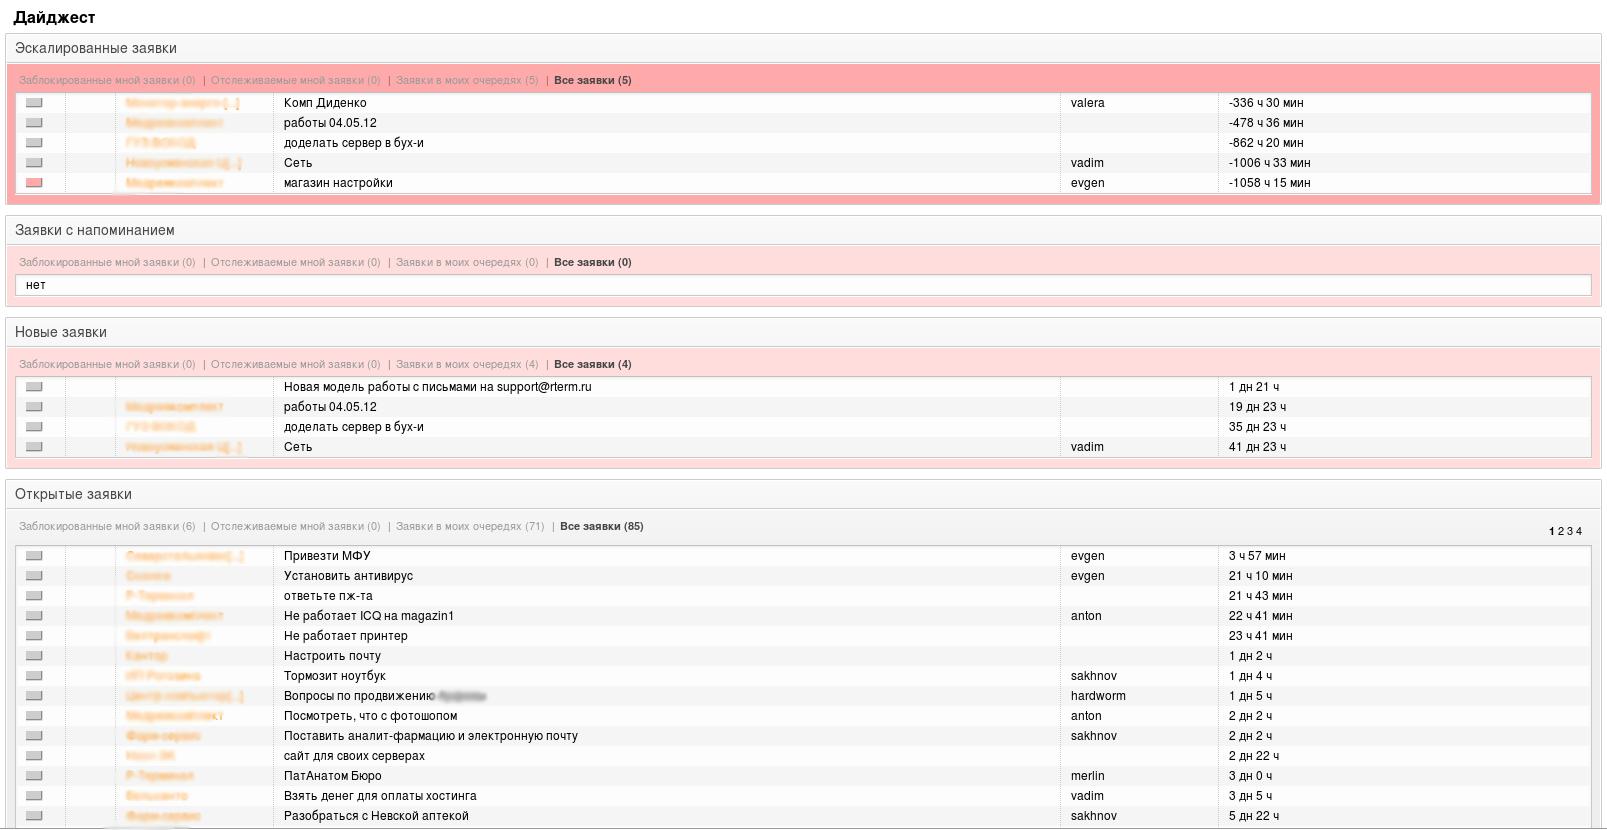Open ticket "Взять денег для оплаты хостинга"
This screenshot has width=1607, height=830.
tap(380, 796)
